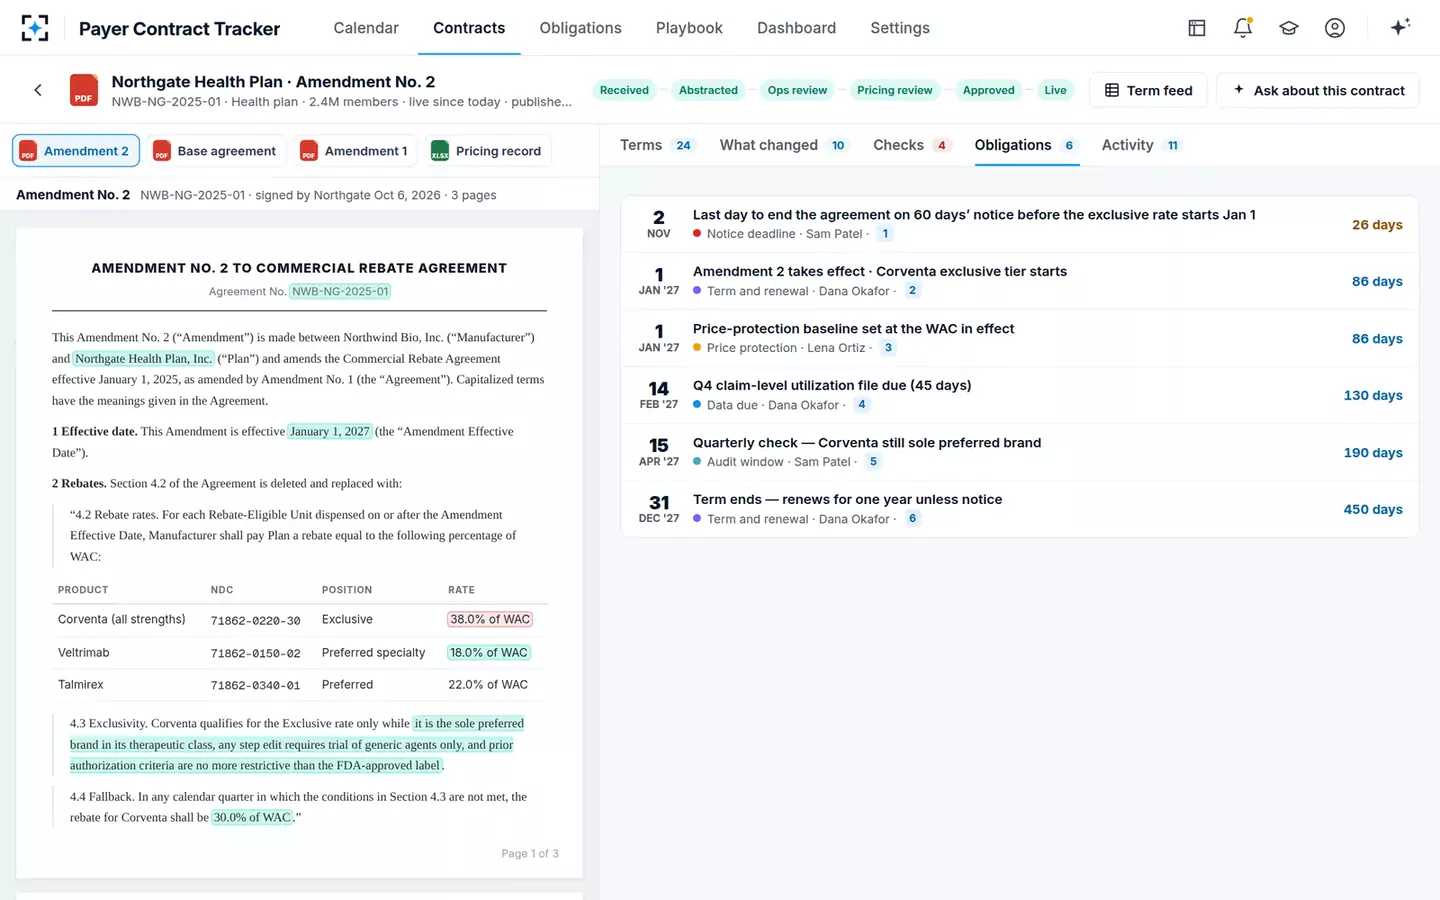Image resolution: width=1440 pixels, height=900 pixels.
Task: Click the Abstracted status pill
Action: tap(708, 90)
